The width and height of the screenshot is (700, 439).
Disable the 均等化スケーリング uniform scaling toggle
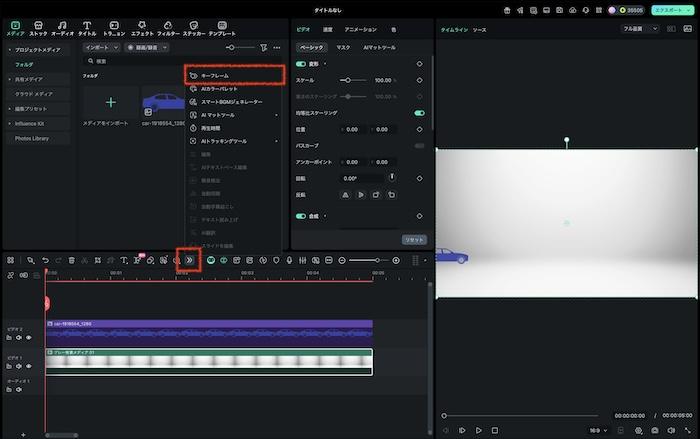tap(419, 113)
